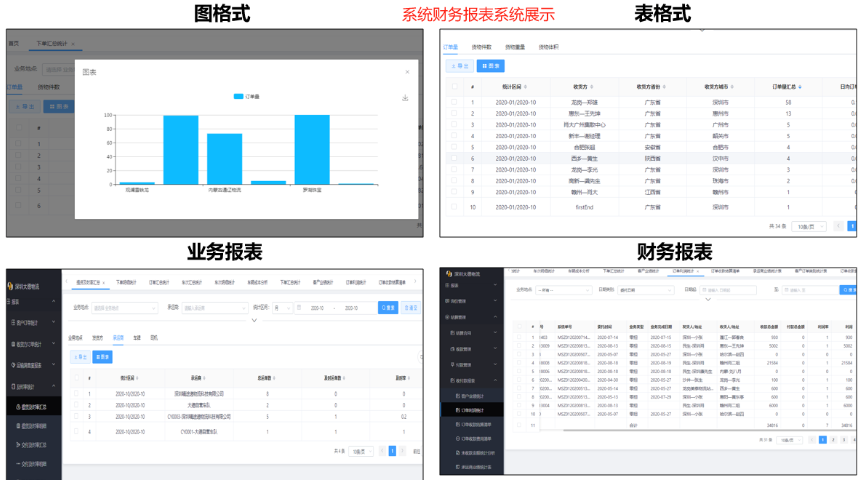Check row 1 龙岗—郑生 checkbox
The image size is (863, 480).
point(453,102)
